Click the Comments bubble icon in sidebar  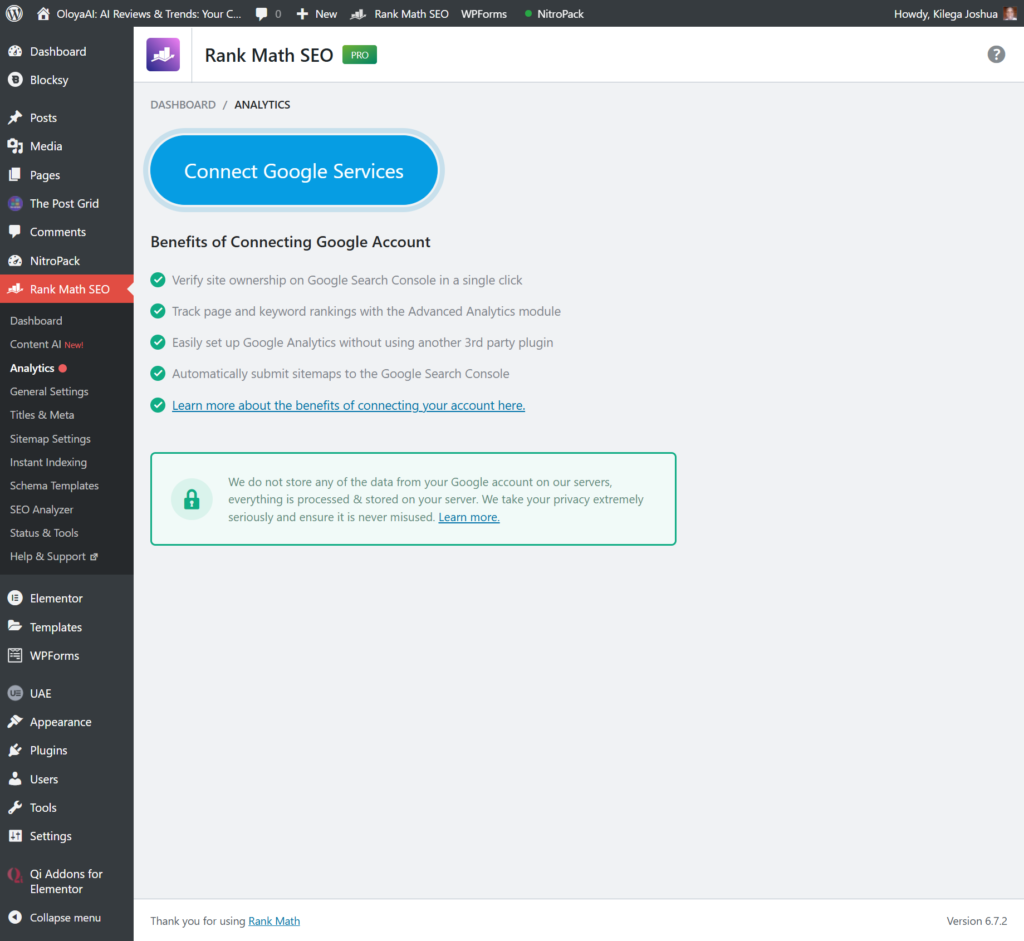(x=15, y=232)
